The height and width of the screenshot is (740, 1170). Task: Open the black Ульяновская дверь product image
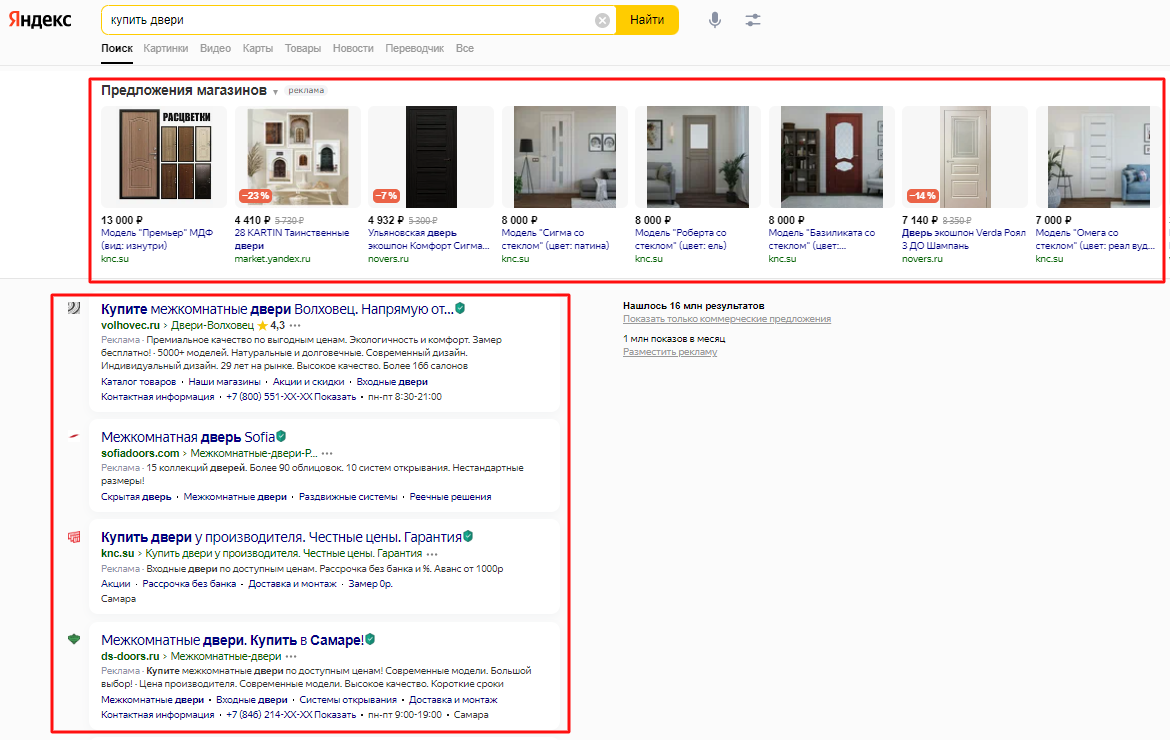coord(431,157)
